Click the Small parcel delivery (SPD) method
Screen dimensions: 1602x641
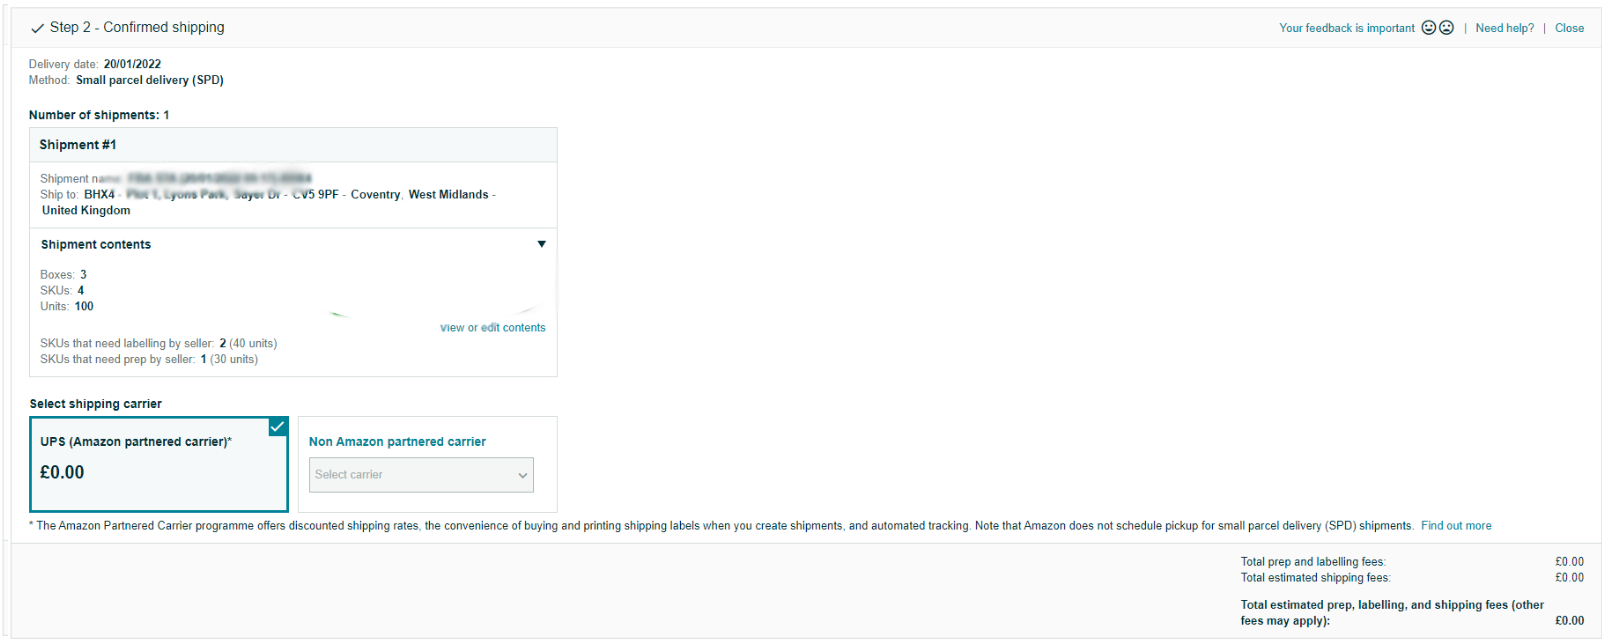pos(150,80)
